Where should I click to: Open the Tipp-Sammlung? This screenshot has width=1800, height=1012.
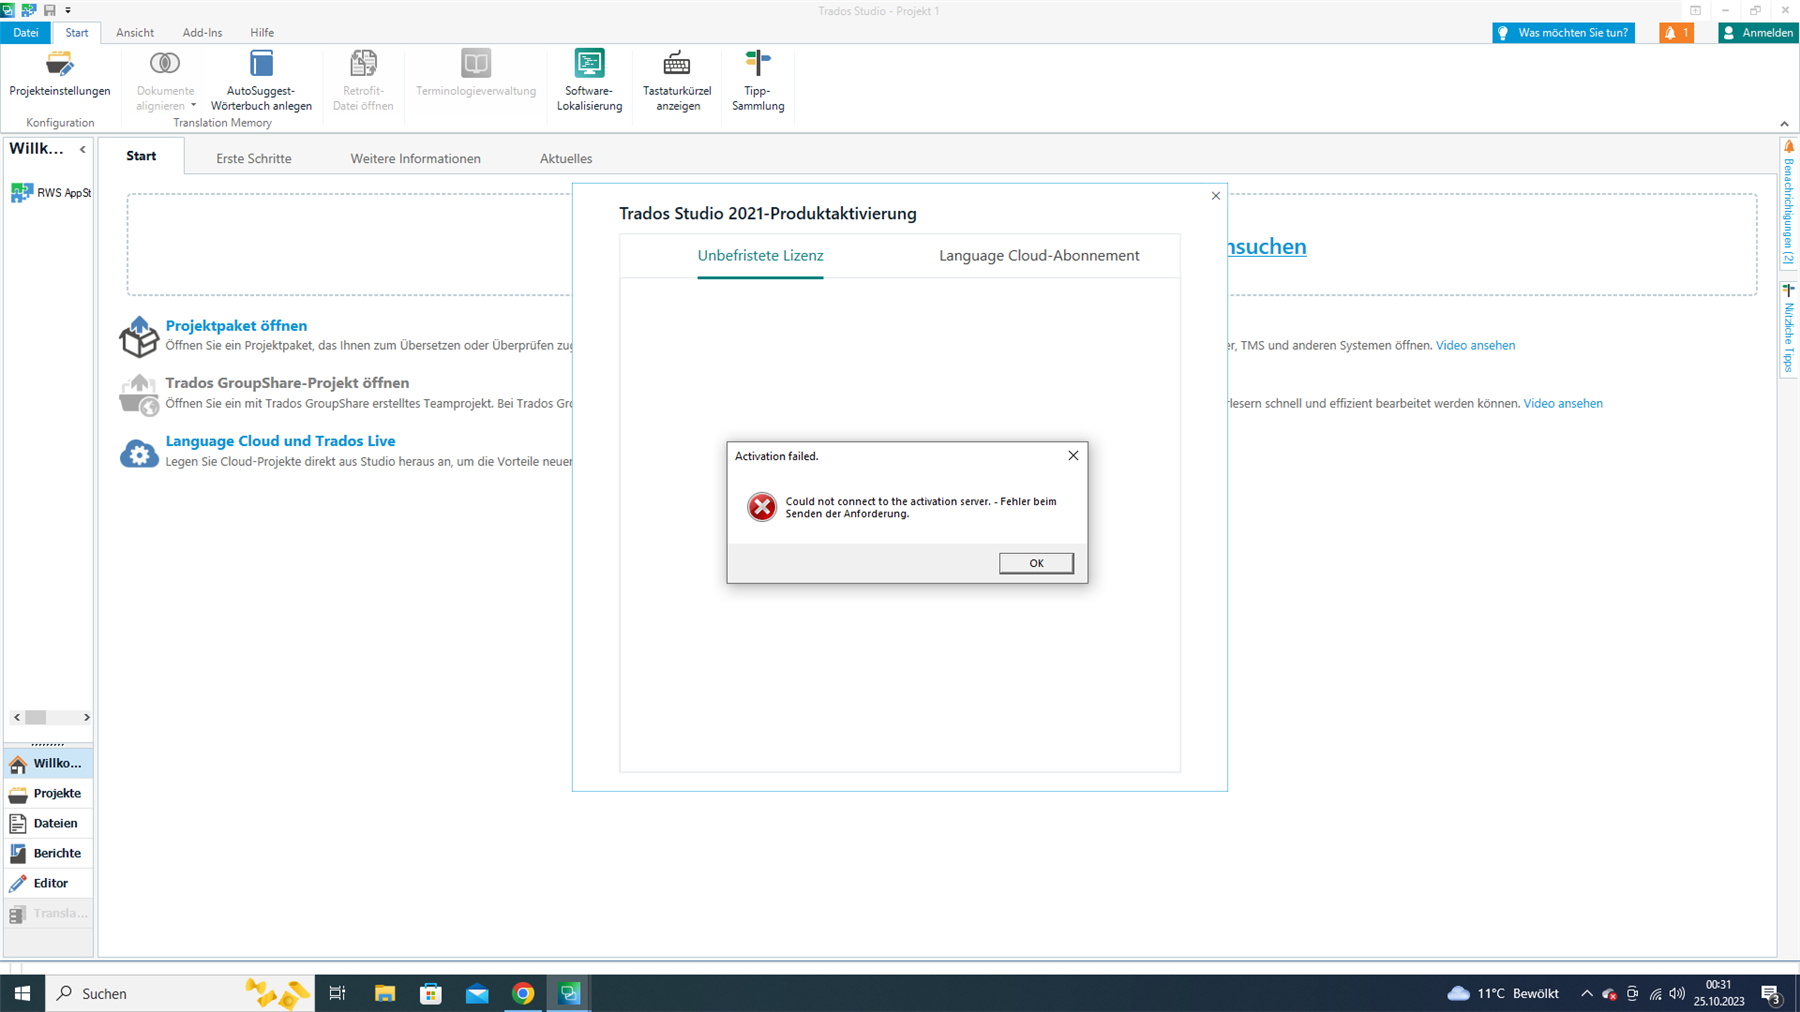(x=757, y=82)
